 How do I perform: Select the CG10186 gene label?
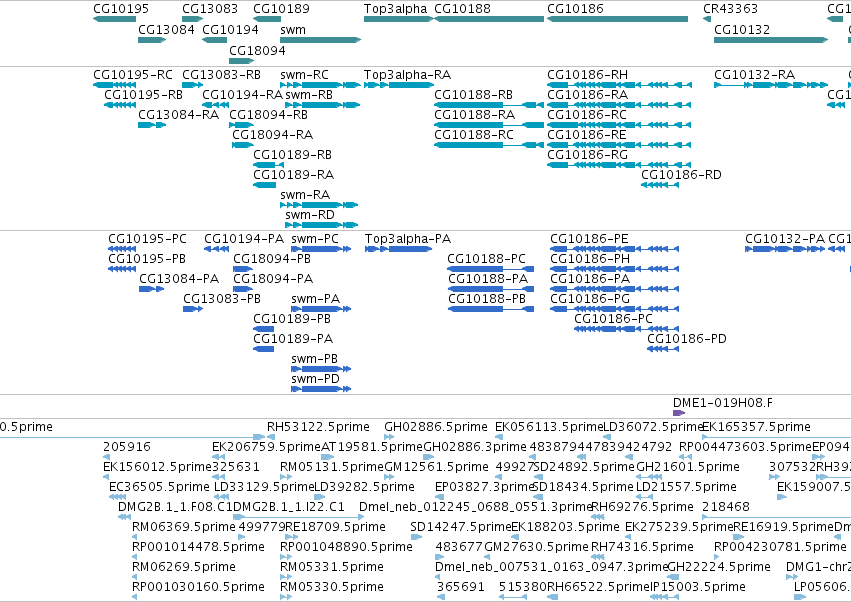tap(575, 9)
